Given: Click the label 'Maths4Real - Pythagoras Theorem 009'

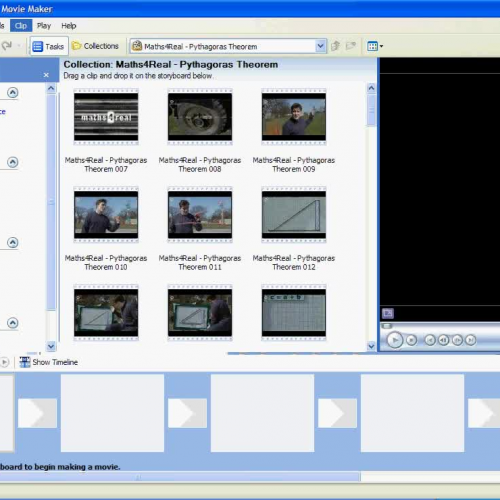Looking at the screenshot, I should point(294,165).
